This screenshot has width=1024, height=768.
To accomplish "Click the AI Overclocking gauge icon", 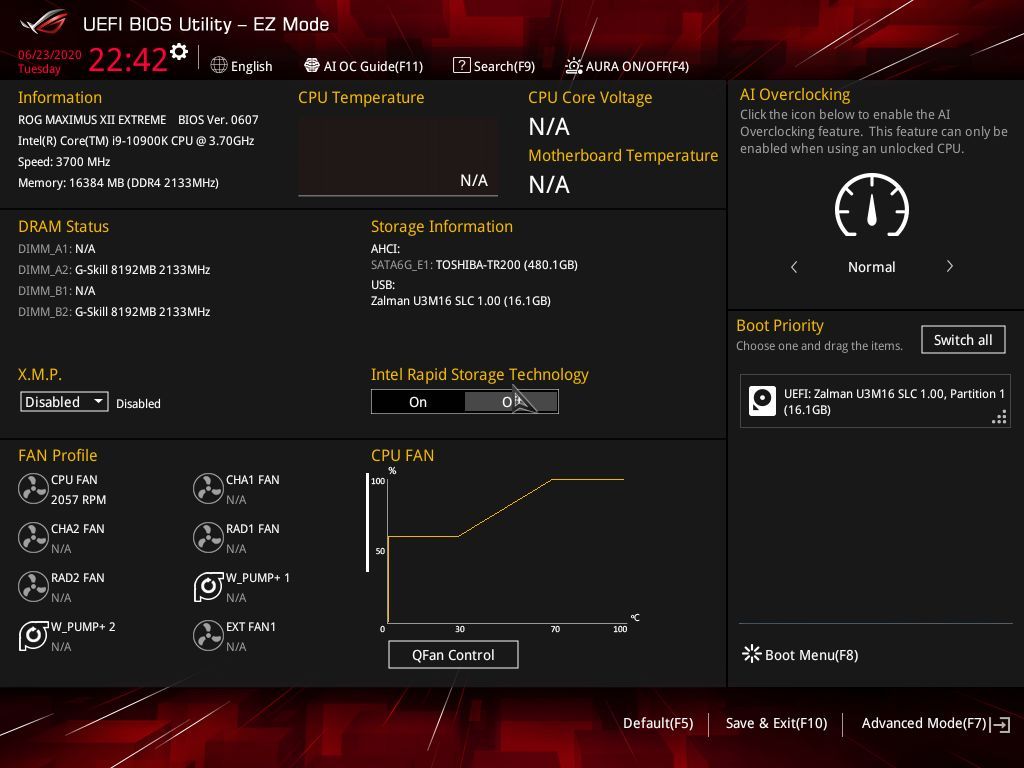I will point(872,204).
